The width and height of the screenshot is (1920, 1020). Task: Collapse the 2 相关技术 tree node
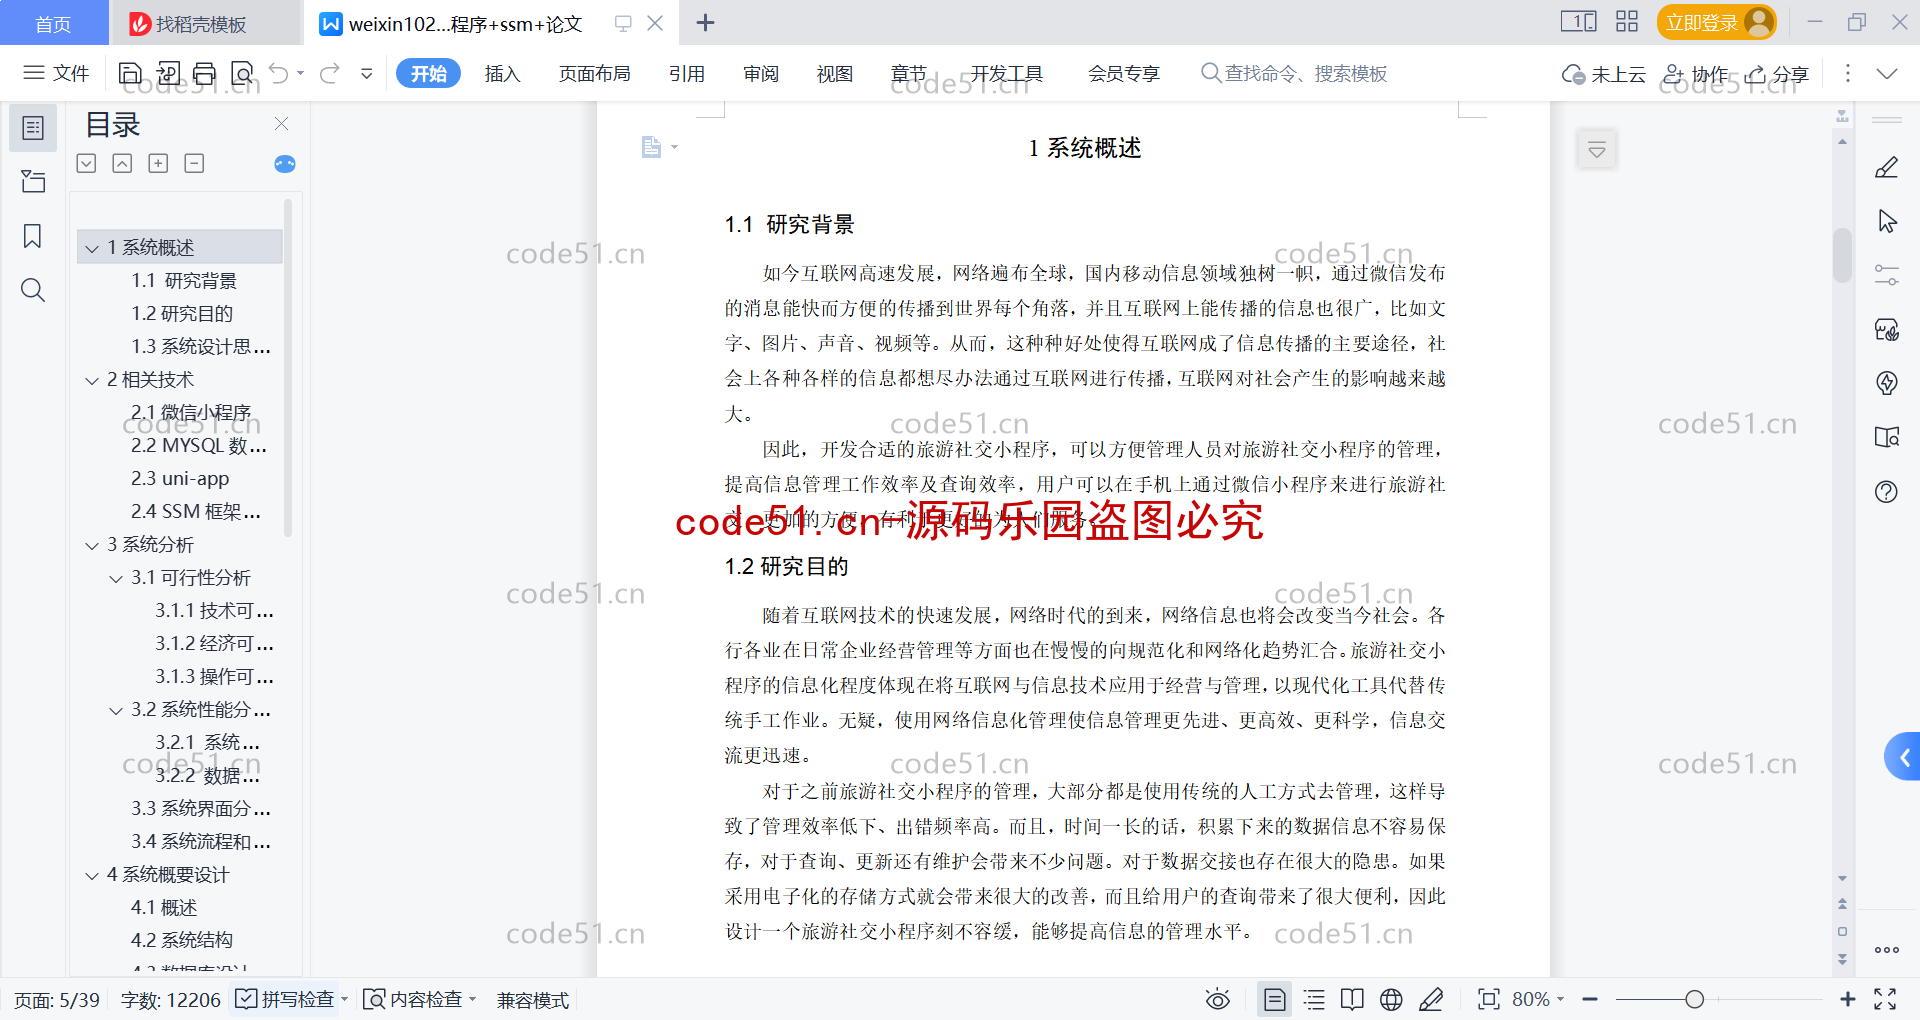pyautogui.click(x=92, y=380)
